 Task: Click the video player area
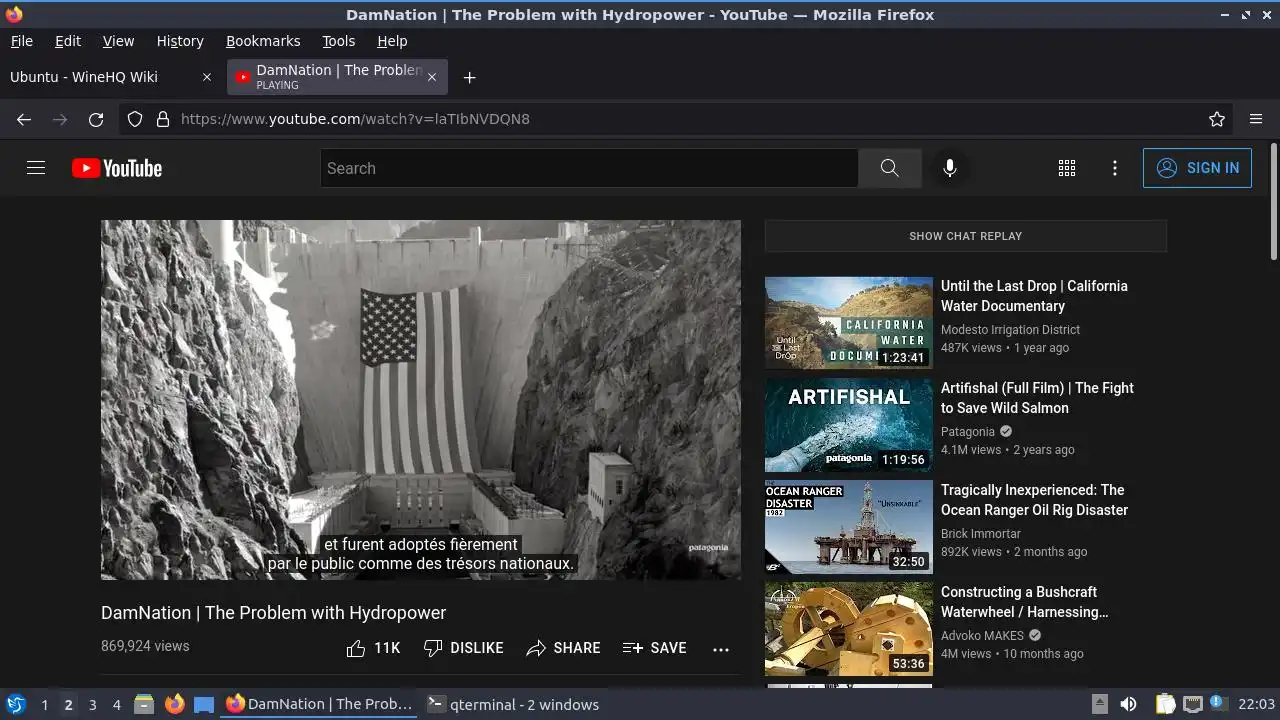(x=421, y=400)
